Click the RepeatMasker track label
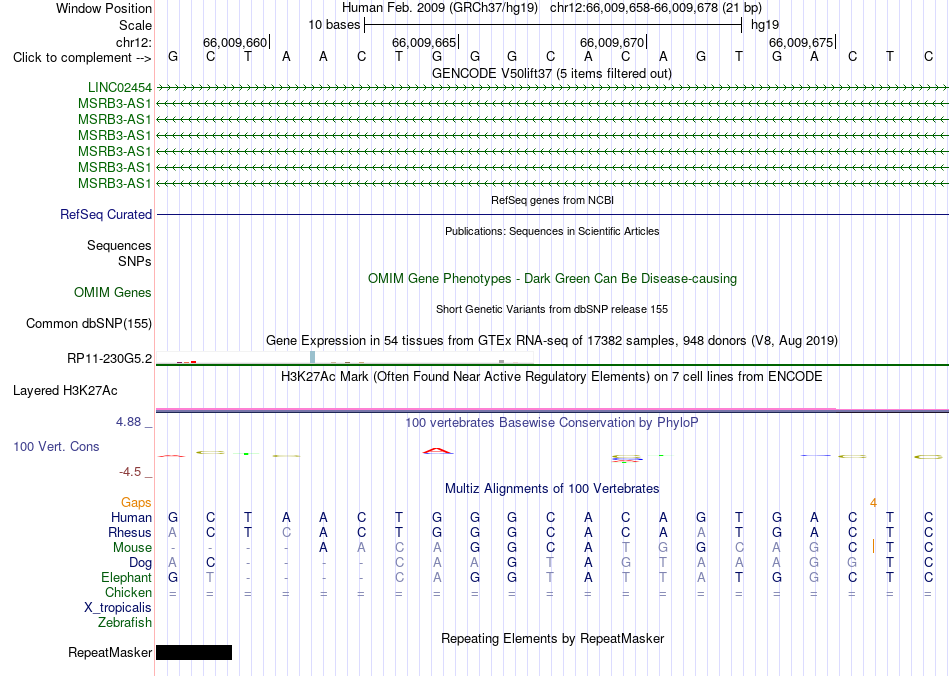This screenshot has height=676, width=950. point(110,652)
